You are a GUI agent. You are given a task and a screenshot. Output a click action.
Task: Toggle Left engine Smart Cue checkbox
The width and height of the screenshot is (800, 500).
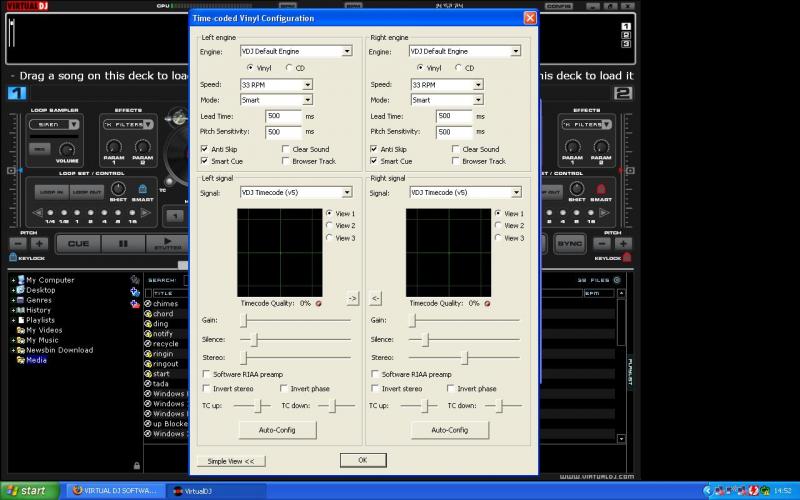(x=205, y=161)
